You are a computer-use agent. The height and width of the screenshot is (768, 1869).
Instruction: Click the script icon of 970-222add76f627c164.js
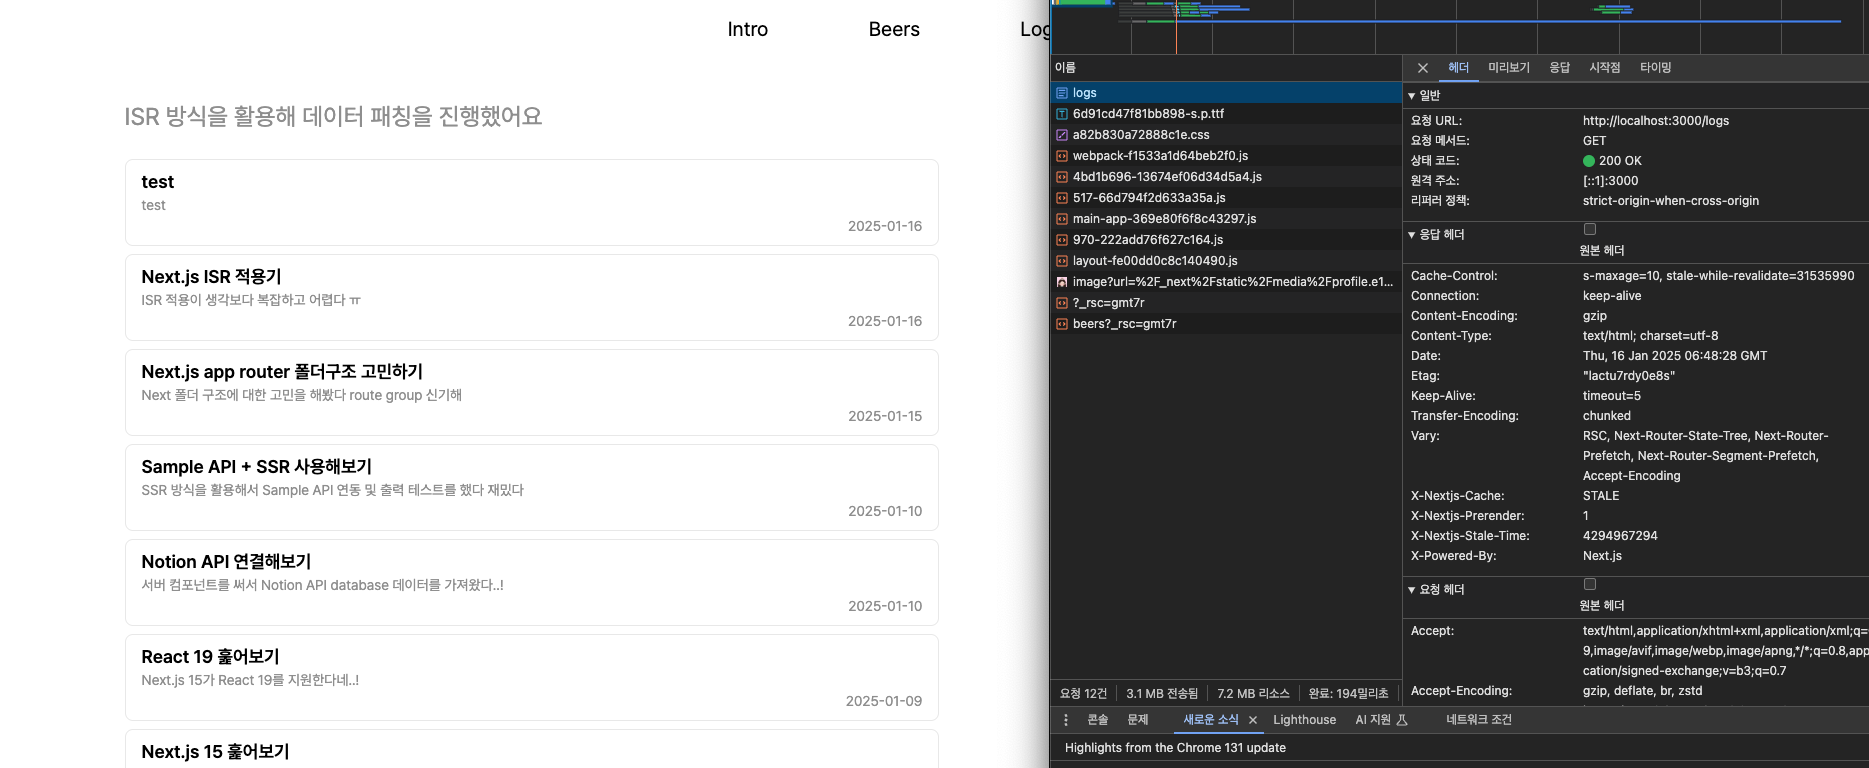pos(1062,240)
